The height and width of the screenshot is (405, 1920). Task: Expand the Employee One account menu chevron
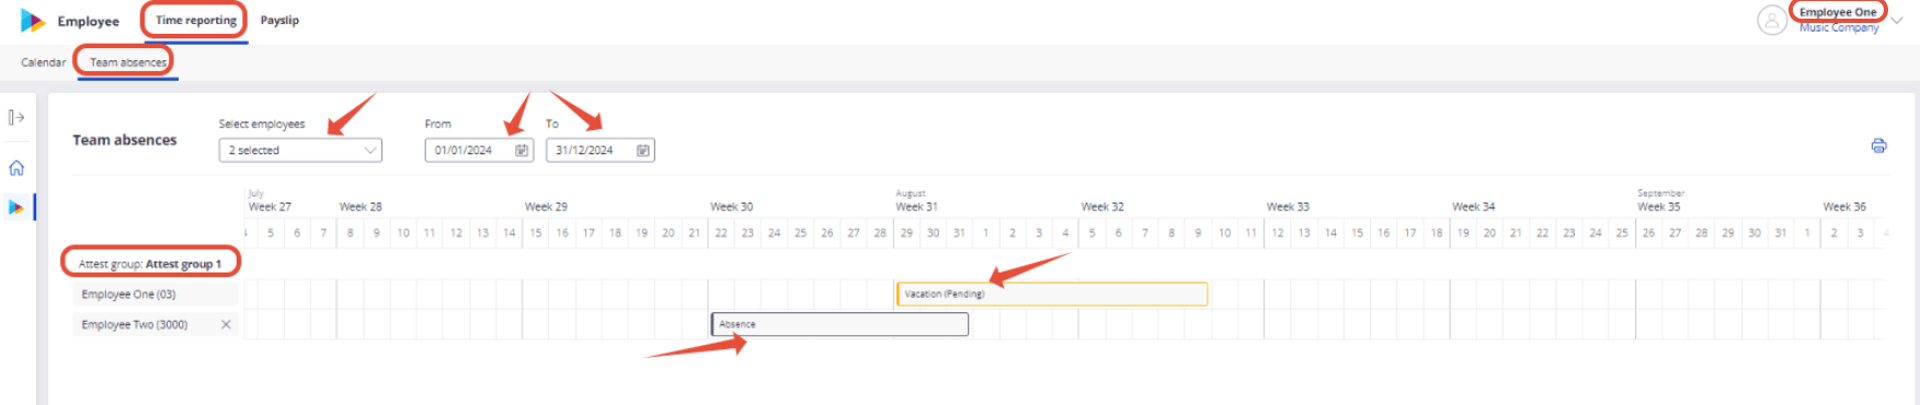[x=1896, y=20]
